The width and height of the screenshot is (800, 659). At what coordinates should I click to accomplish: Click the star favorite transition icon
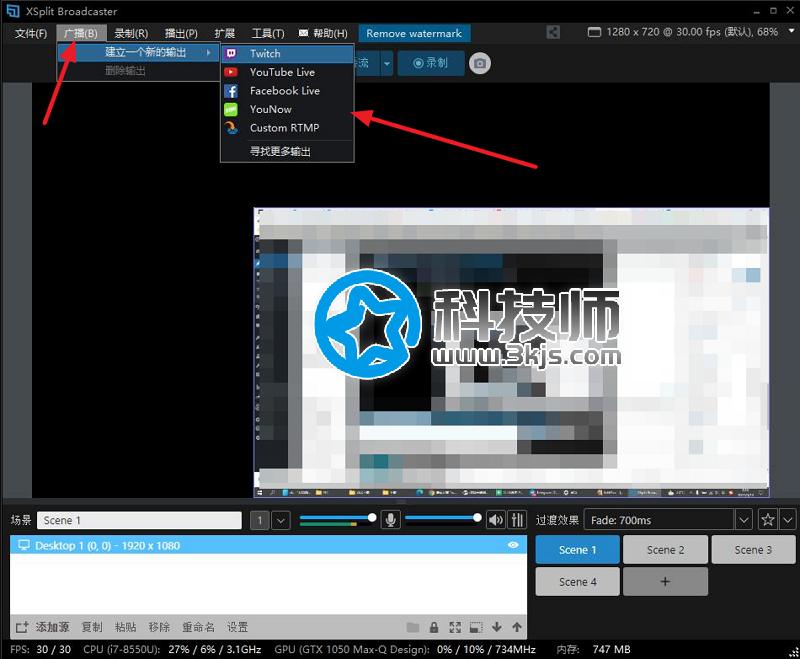pos(768,520)
